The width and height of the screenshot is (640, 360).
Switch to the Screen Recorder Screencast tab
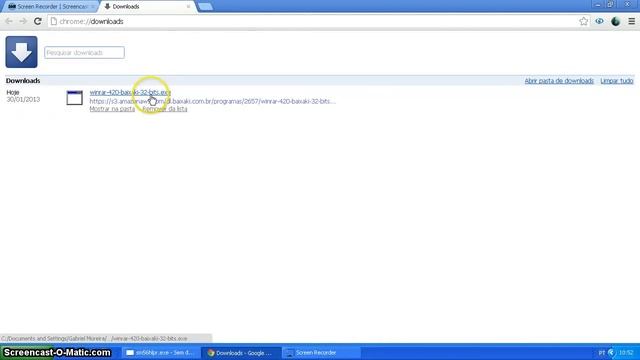pos(51,7)
